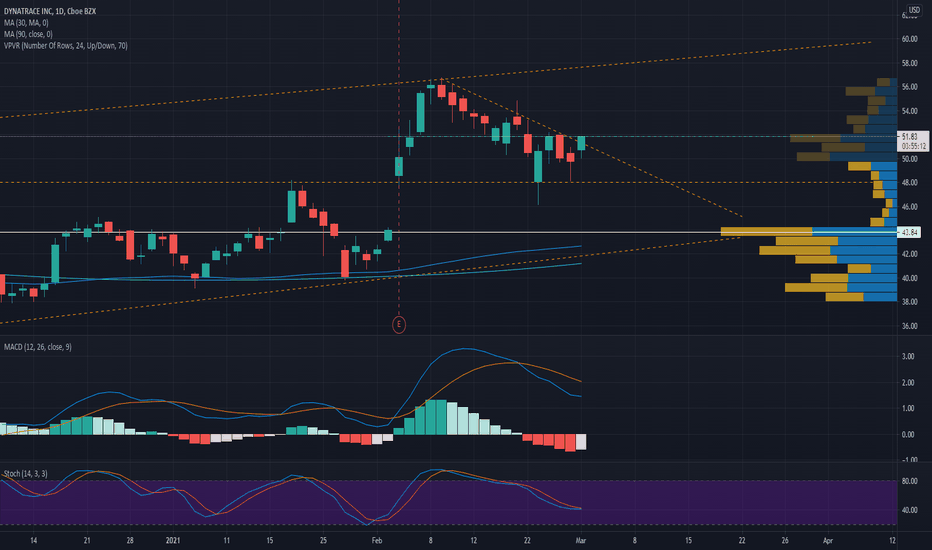Click the MACD (12, 26, close, 9) label

[x=37, y=347]
